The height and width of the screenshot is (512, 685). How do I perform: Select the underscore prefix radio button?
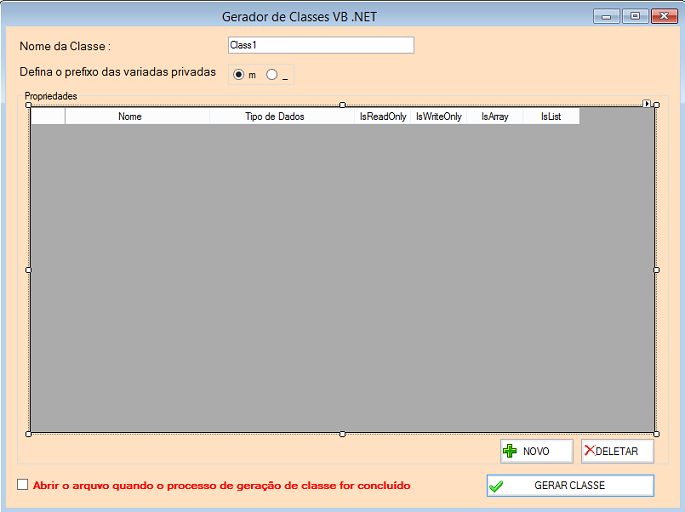(x=272, y=75)
